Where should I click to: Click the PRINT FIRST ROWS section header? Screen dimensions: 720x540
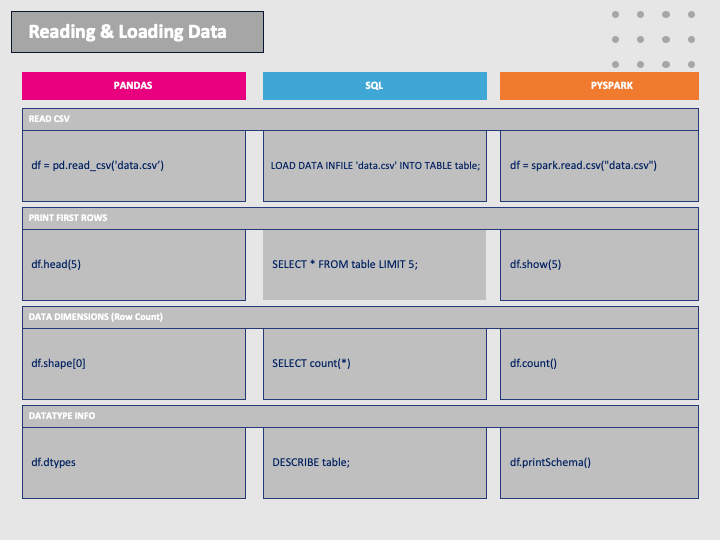(360, 219)
